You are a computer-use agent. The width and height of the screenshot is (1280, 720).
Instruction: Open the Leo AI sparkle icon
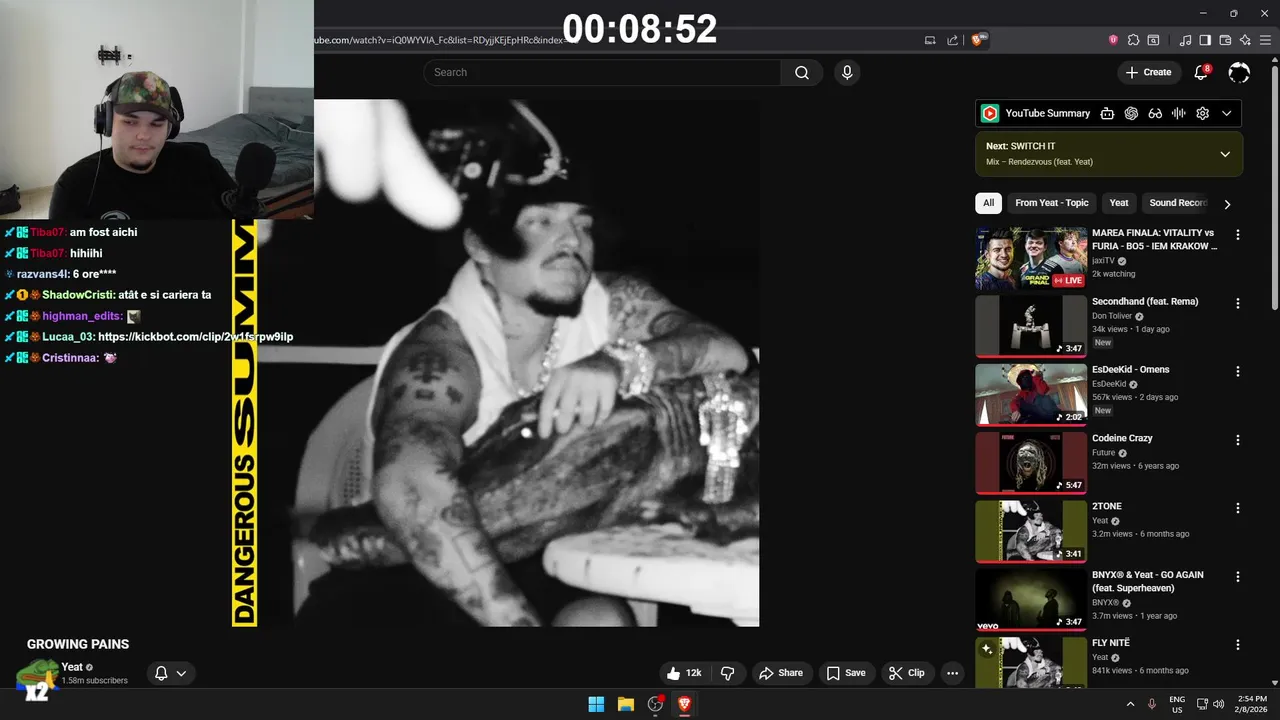[x=1245, y=40]
